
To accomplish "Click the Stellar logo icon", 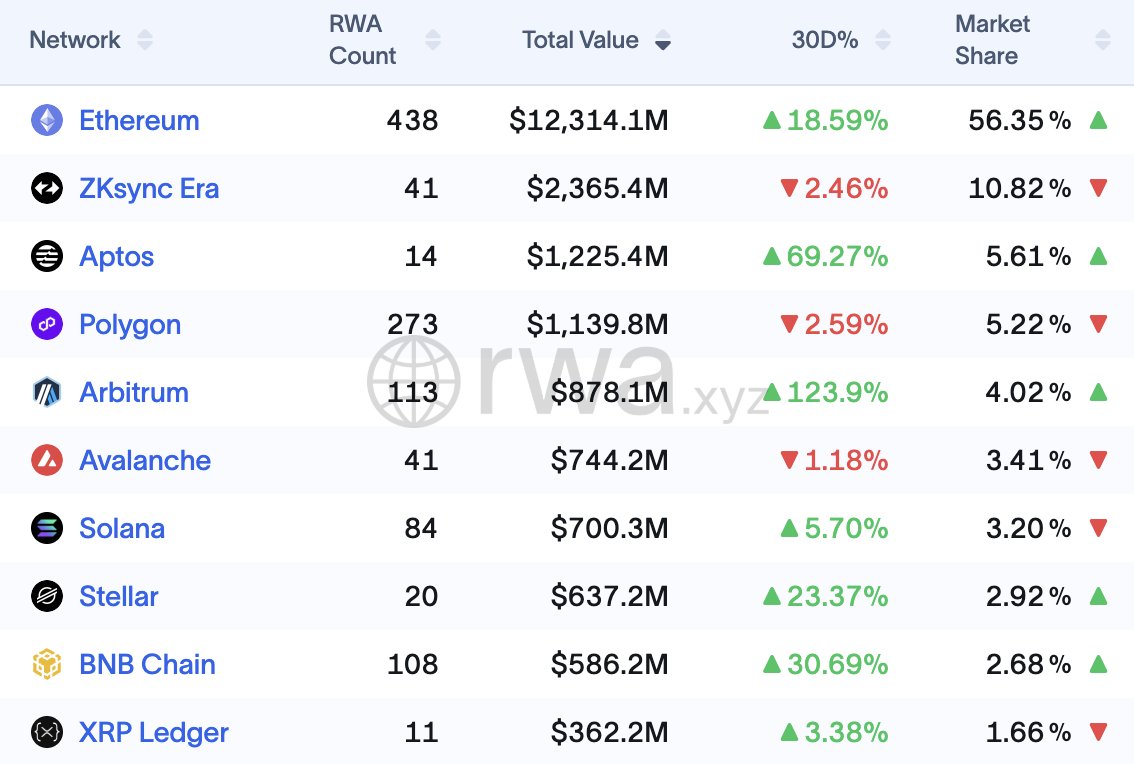I will [46, 597].
